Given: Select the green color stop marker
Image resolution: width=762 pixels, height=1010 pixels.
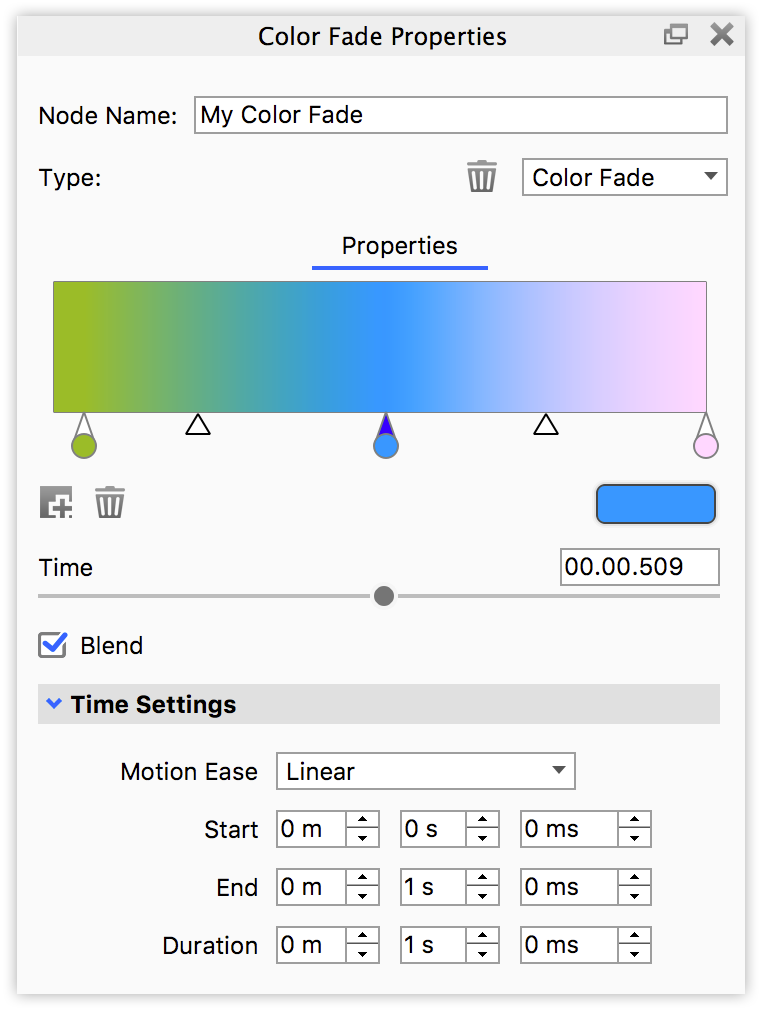Looking at the screenshot, I should (x=84, y=445).
